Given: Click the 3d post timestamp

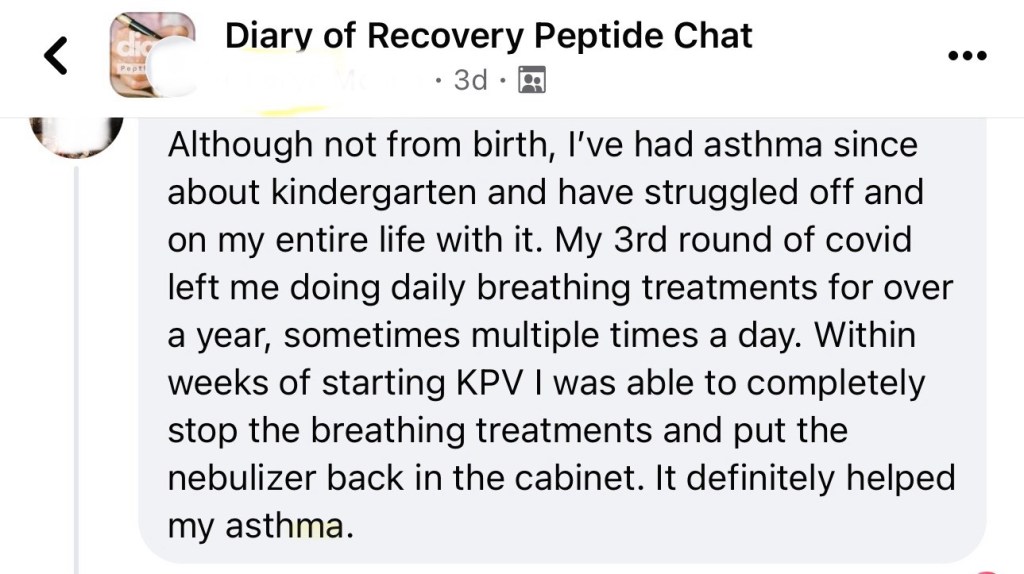Looking at the screenshot, I should pos(470,80).
